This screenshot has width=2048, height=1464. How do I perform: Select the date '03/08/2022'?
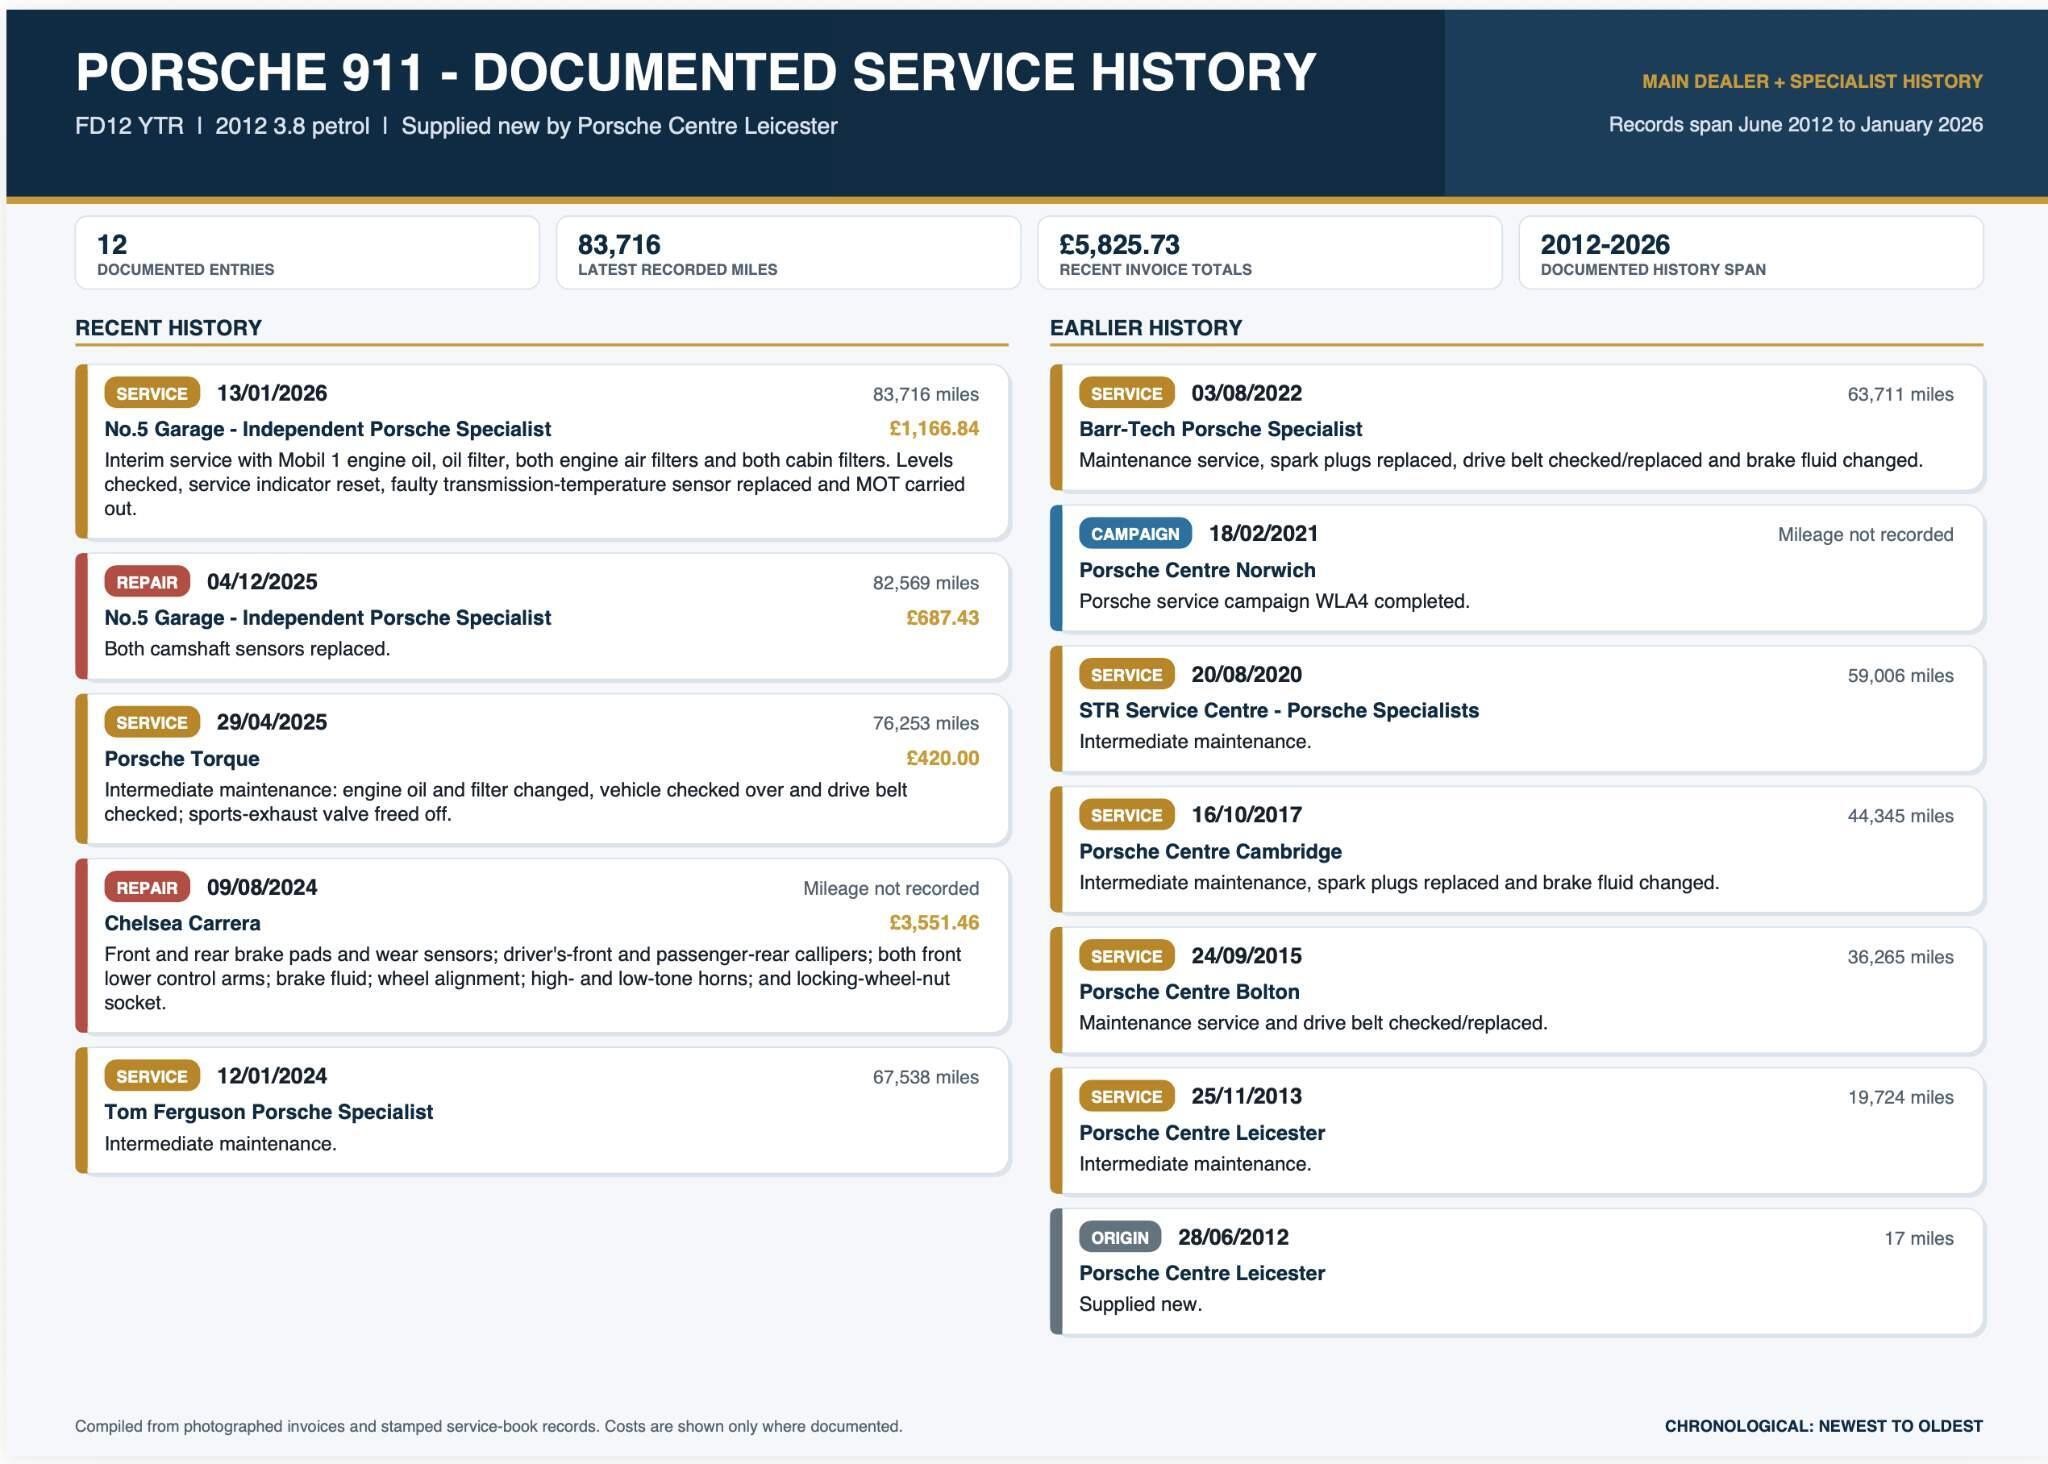(1247, 393)
